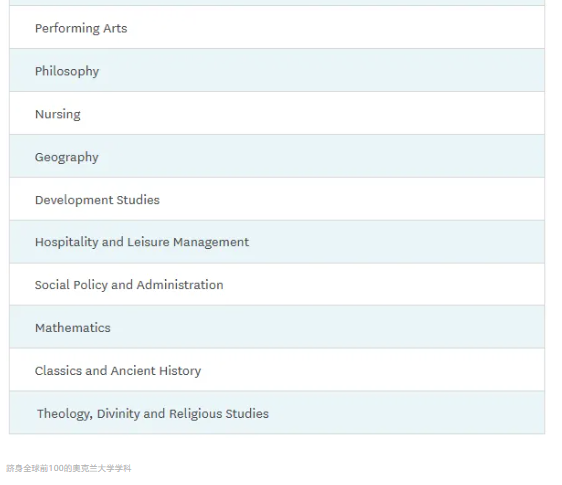Select Theology, Divinity and Religious Studies
This screenshot has height=485, width=562.
tap(277, 413)
